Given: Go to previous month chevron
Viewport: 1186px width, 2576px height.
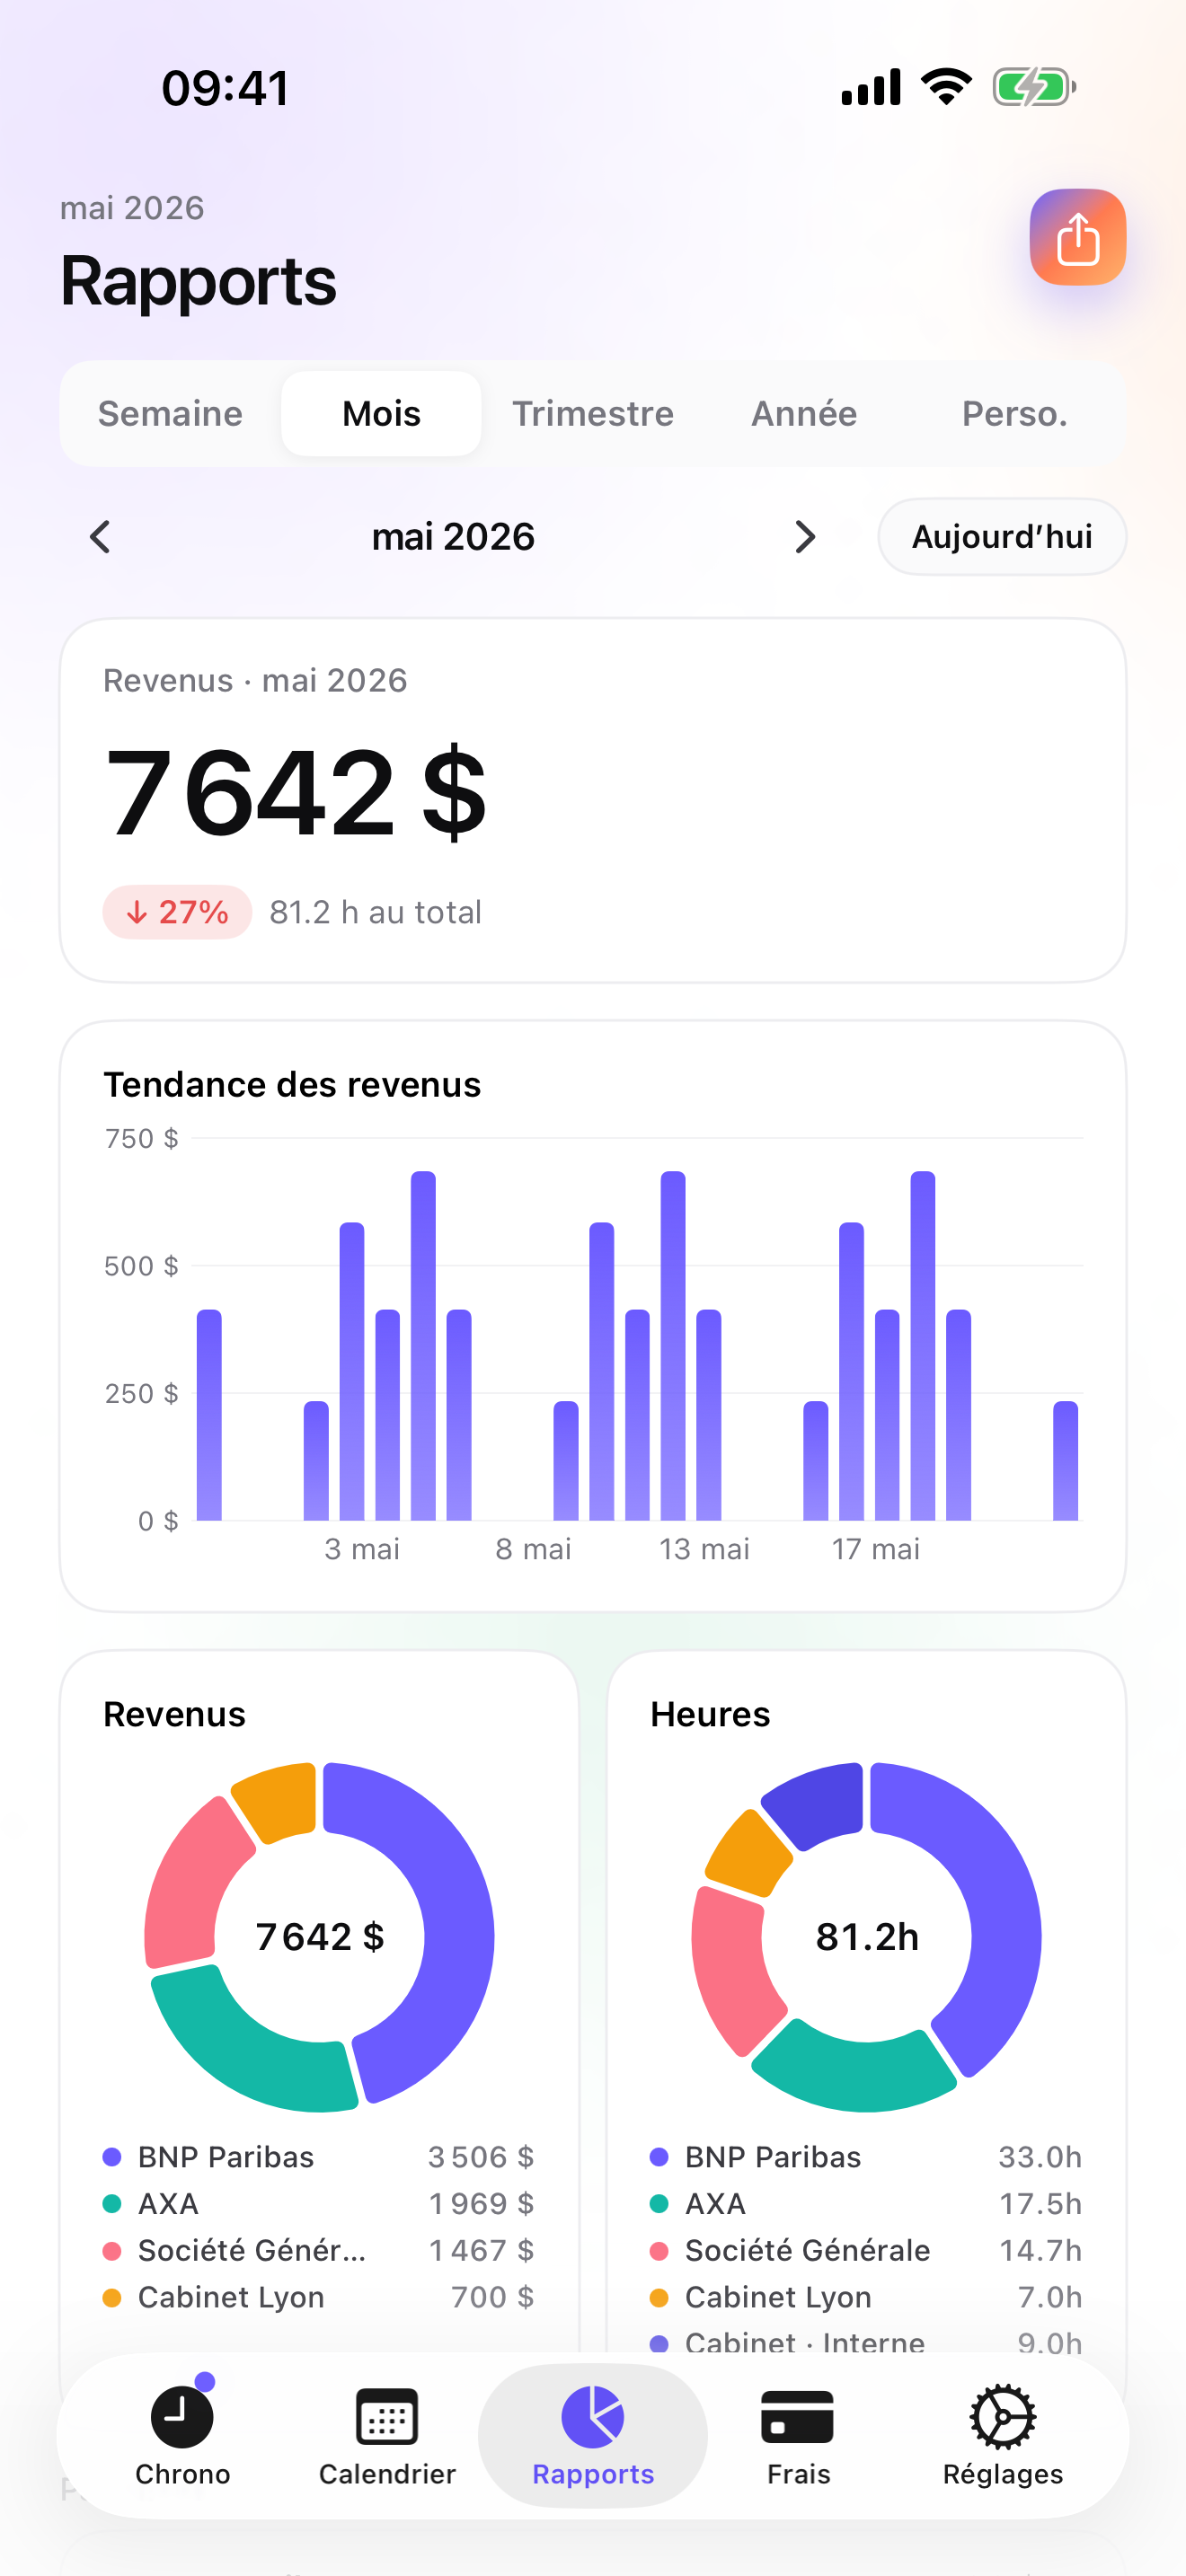Looking at the screenshot, I should pyautogui.click(x=100, y=537).
